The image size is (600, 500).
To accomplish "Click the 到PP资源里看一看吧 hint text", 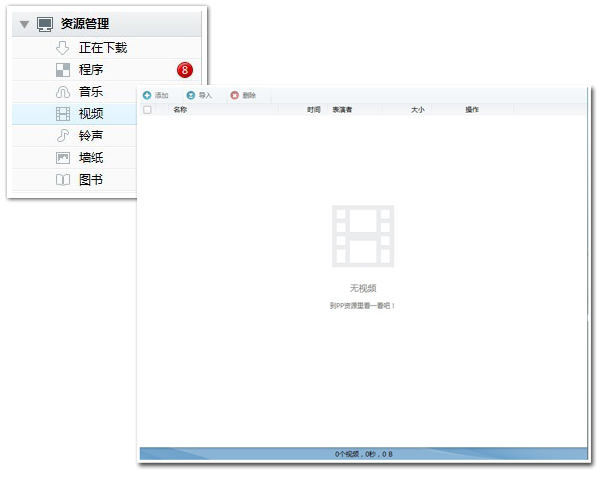I will (362, 306).
